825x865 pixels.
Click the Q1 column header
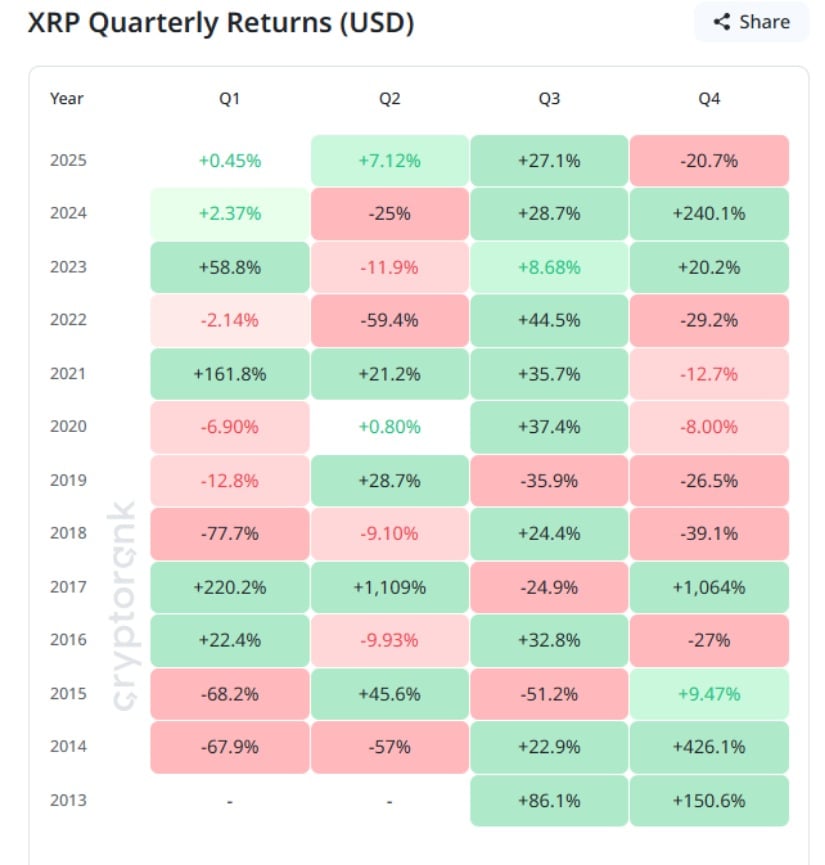coord(230,99)
